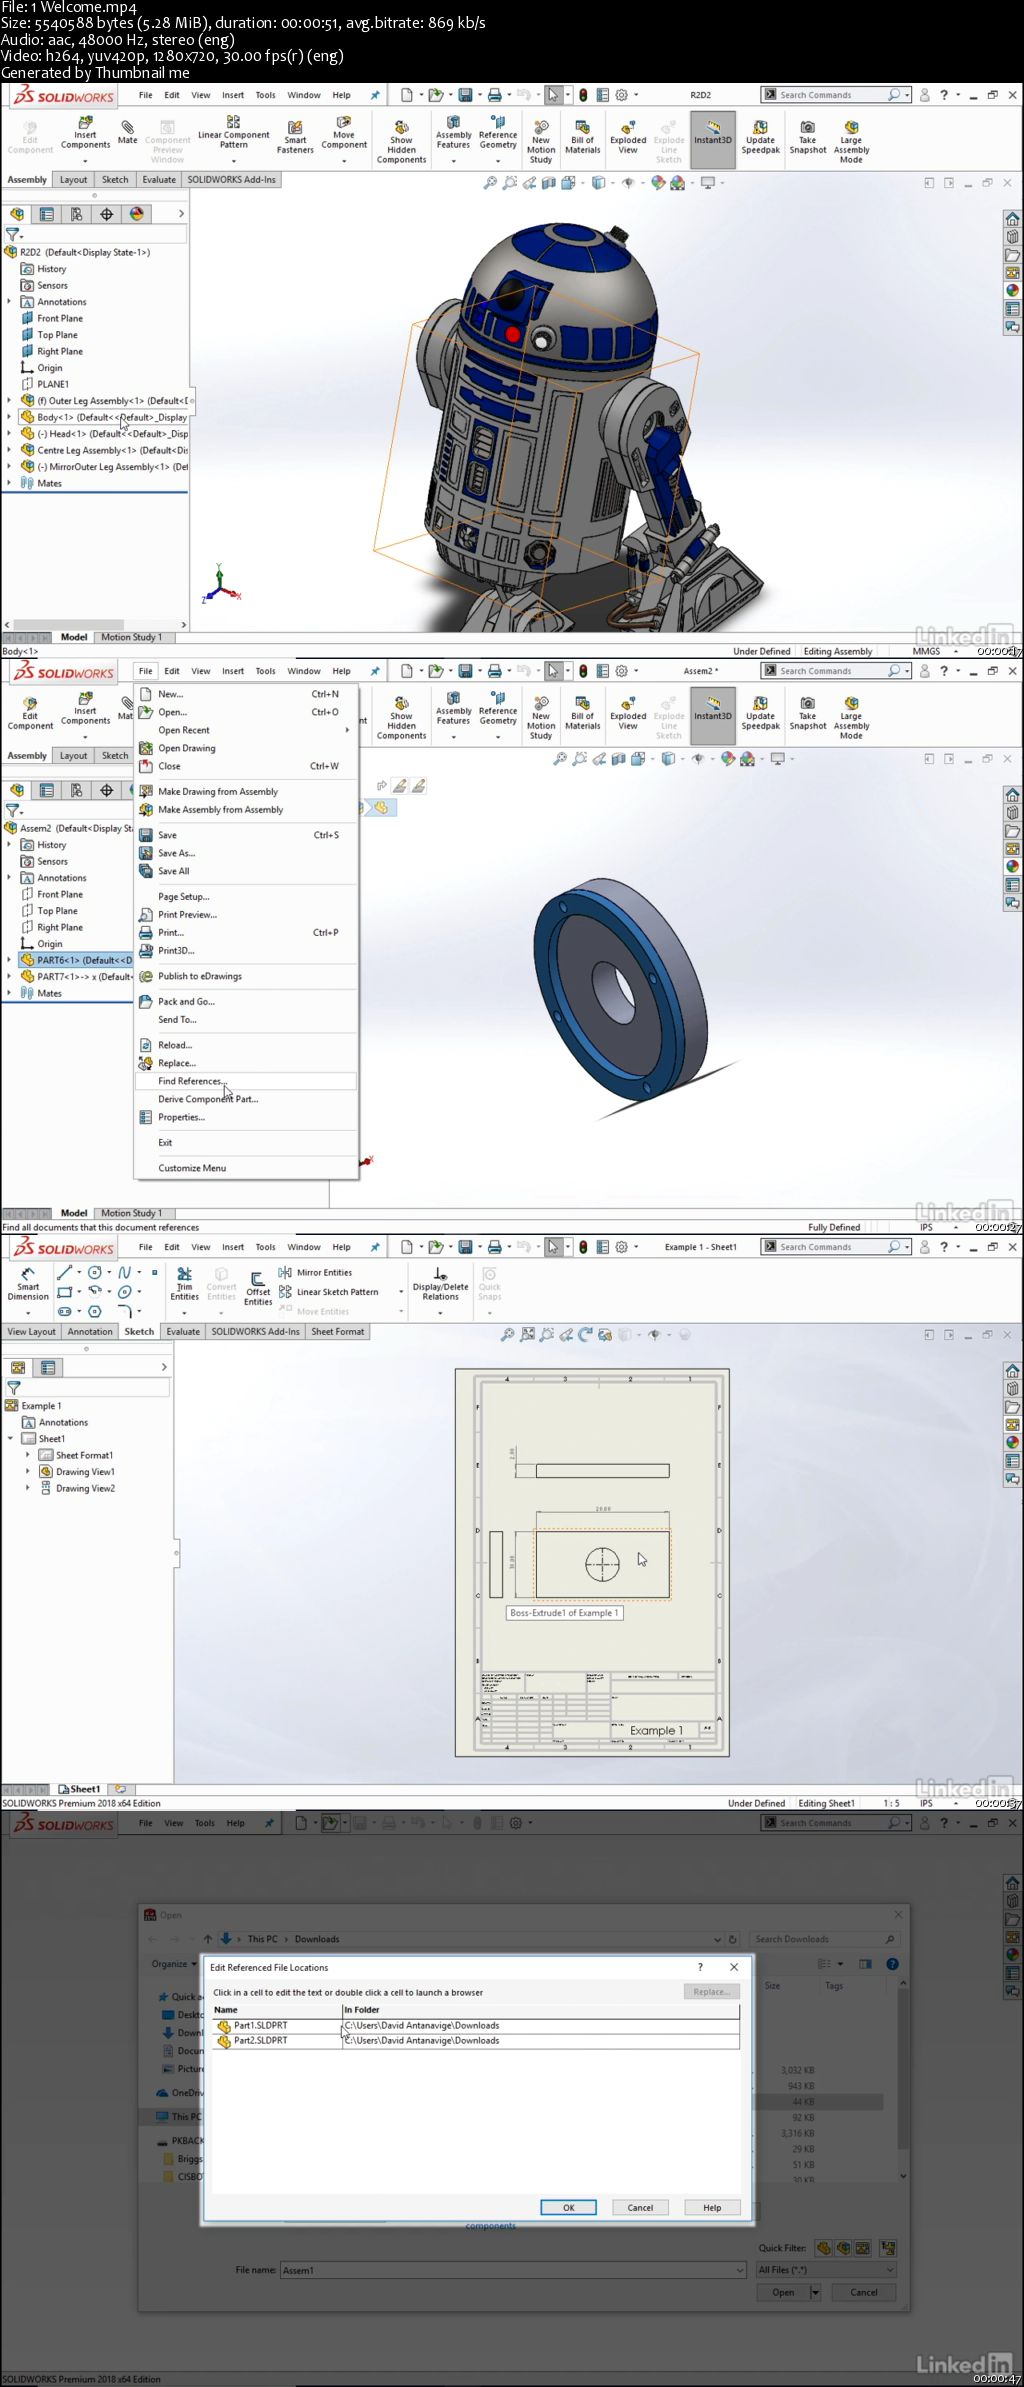Screen dimensions: 1024x2387
Task: Open the DisplayManager tab in R2D2 tree panel
Action: click(x=137, y=214)
